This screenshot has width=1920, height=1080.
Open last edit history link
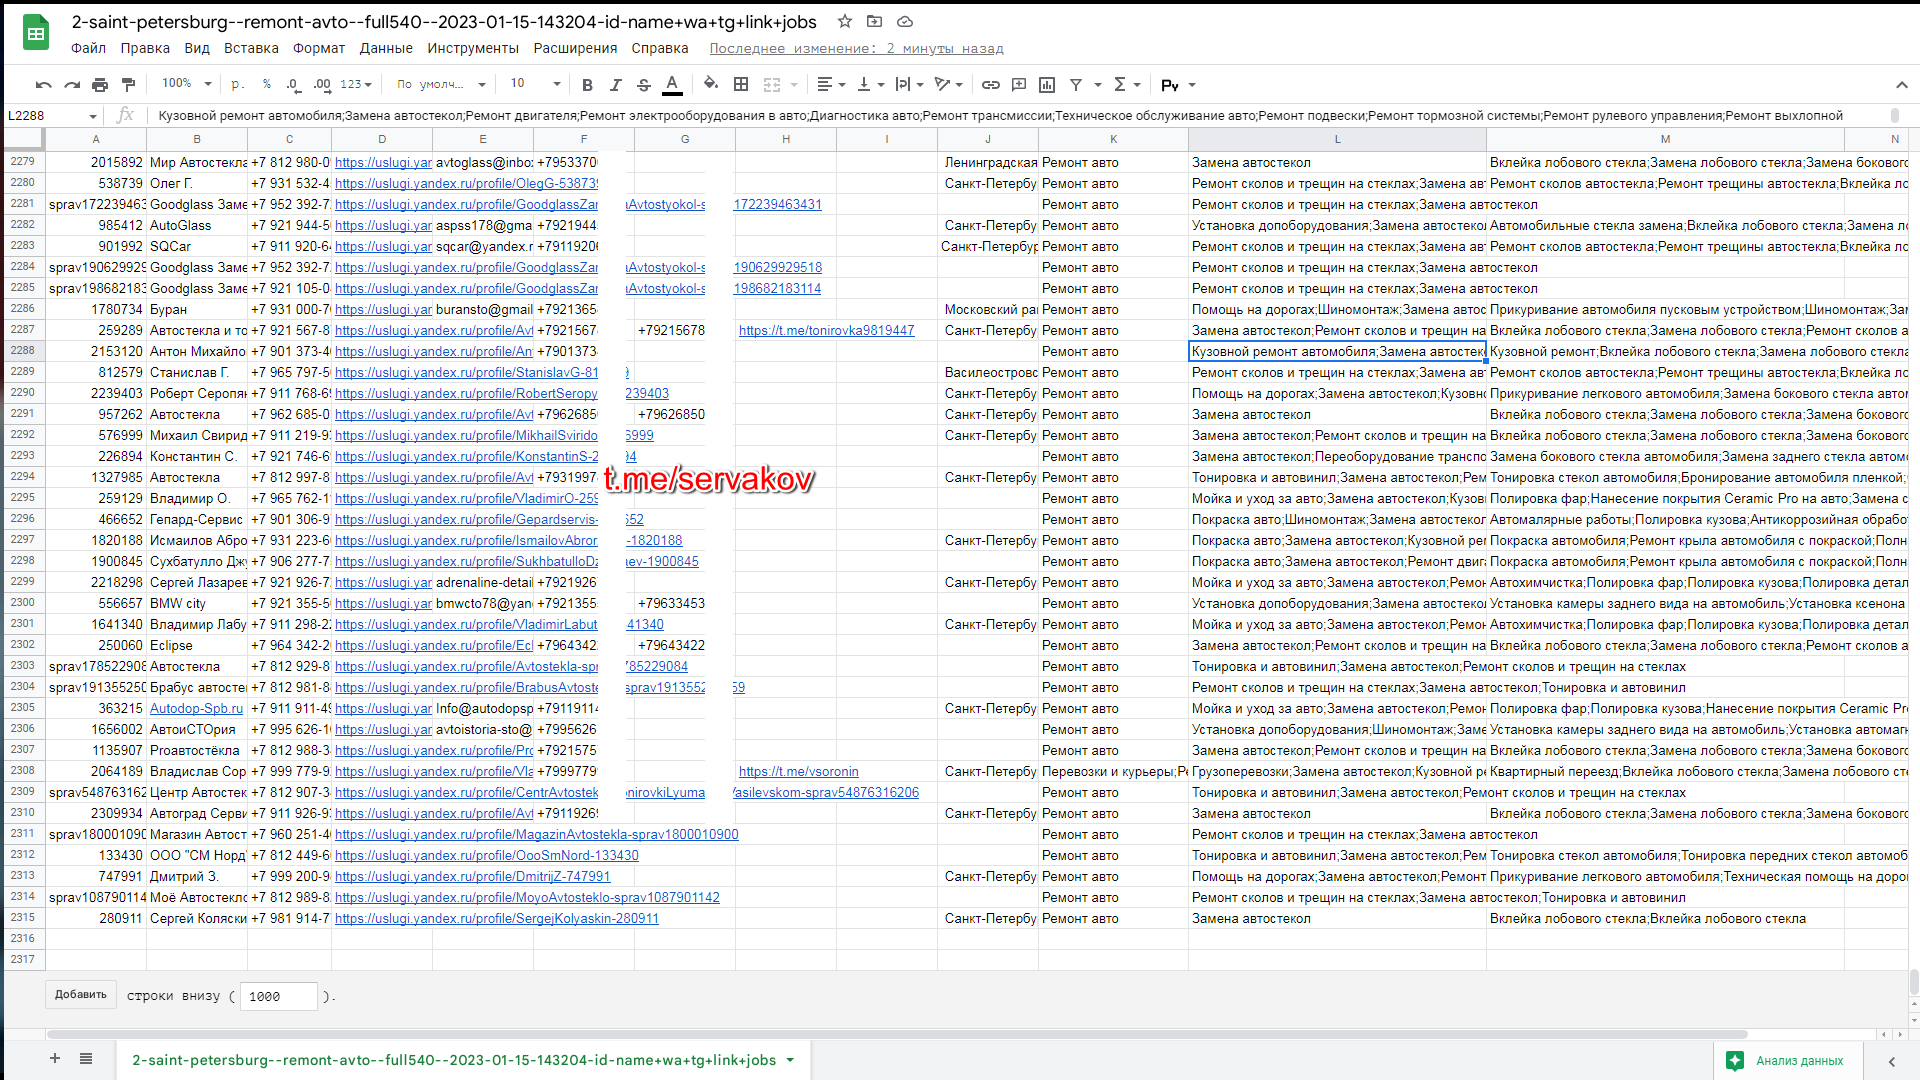coord(856,48)
